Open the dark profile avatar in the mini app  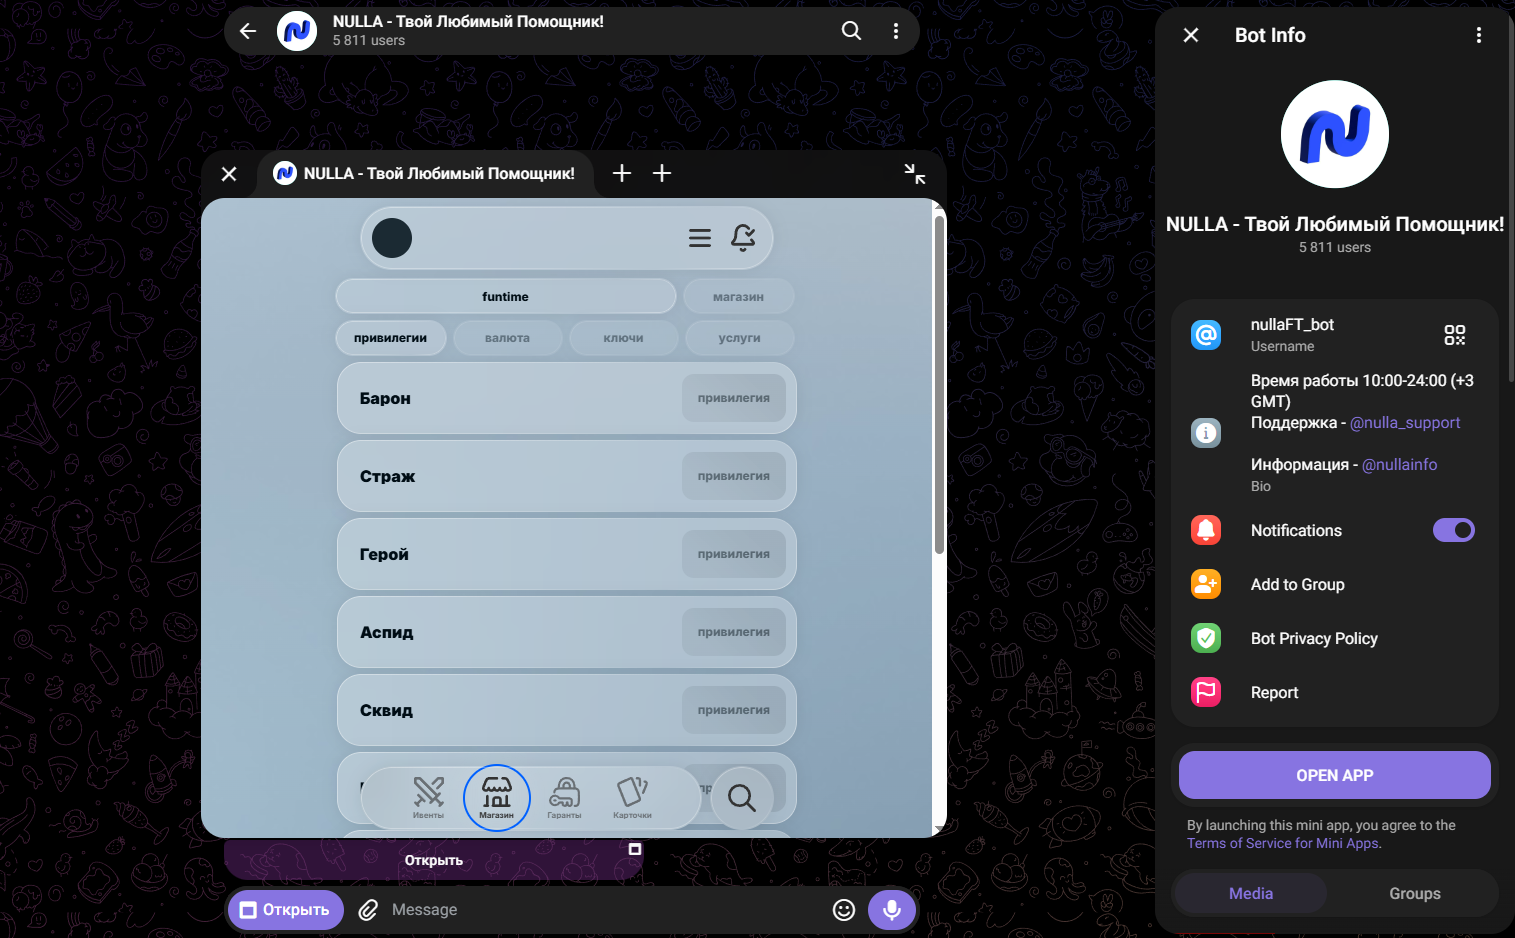[392, 238]
